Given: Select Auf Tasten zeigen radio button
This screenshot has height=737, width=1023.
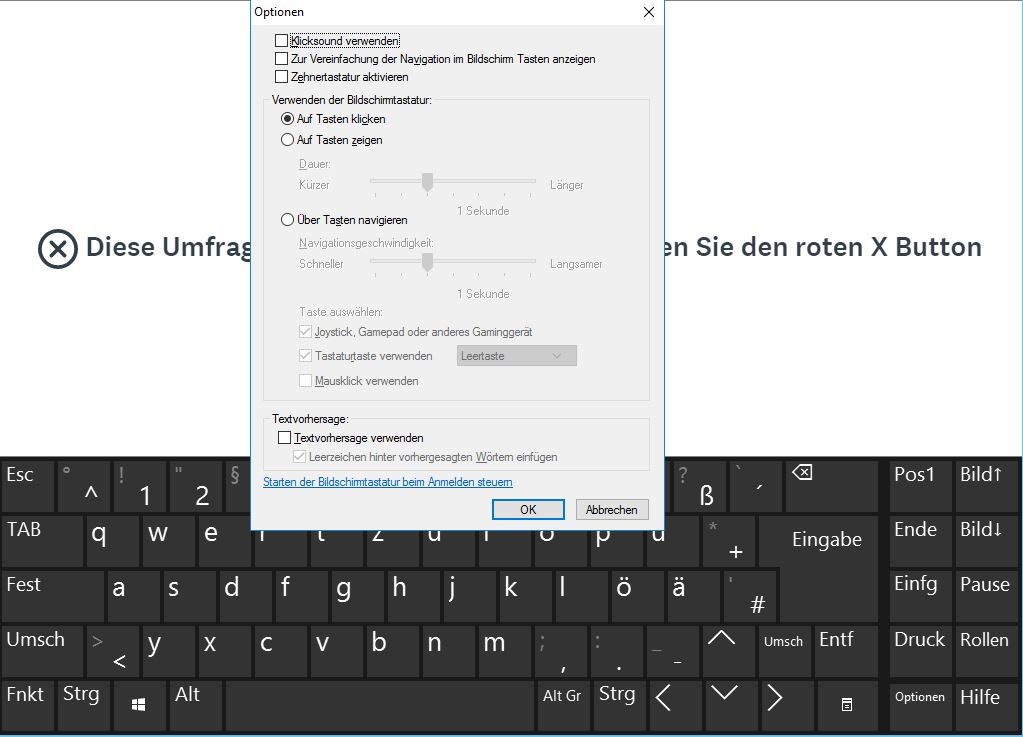Looking at the screenshot, I should tap(287, 140).
